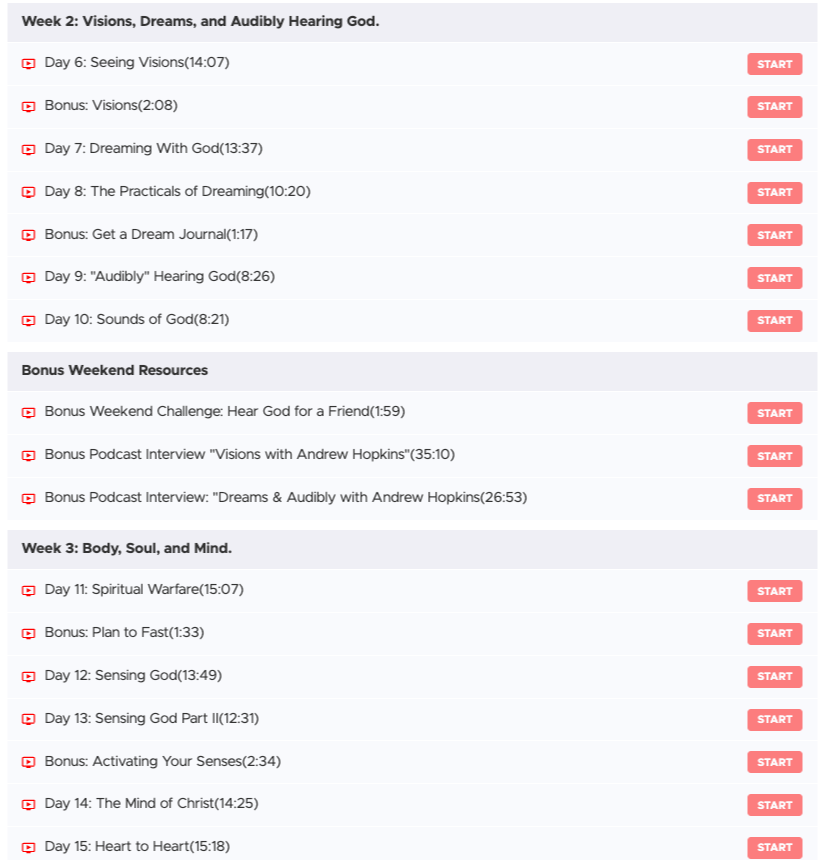
Task: Click video icon beside Day 10: Sounds of God
Action: coord(29,321)
